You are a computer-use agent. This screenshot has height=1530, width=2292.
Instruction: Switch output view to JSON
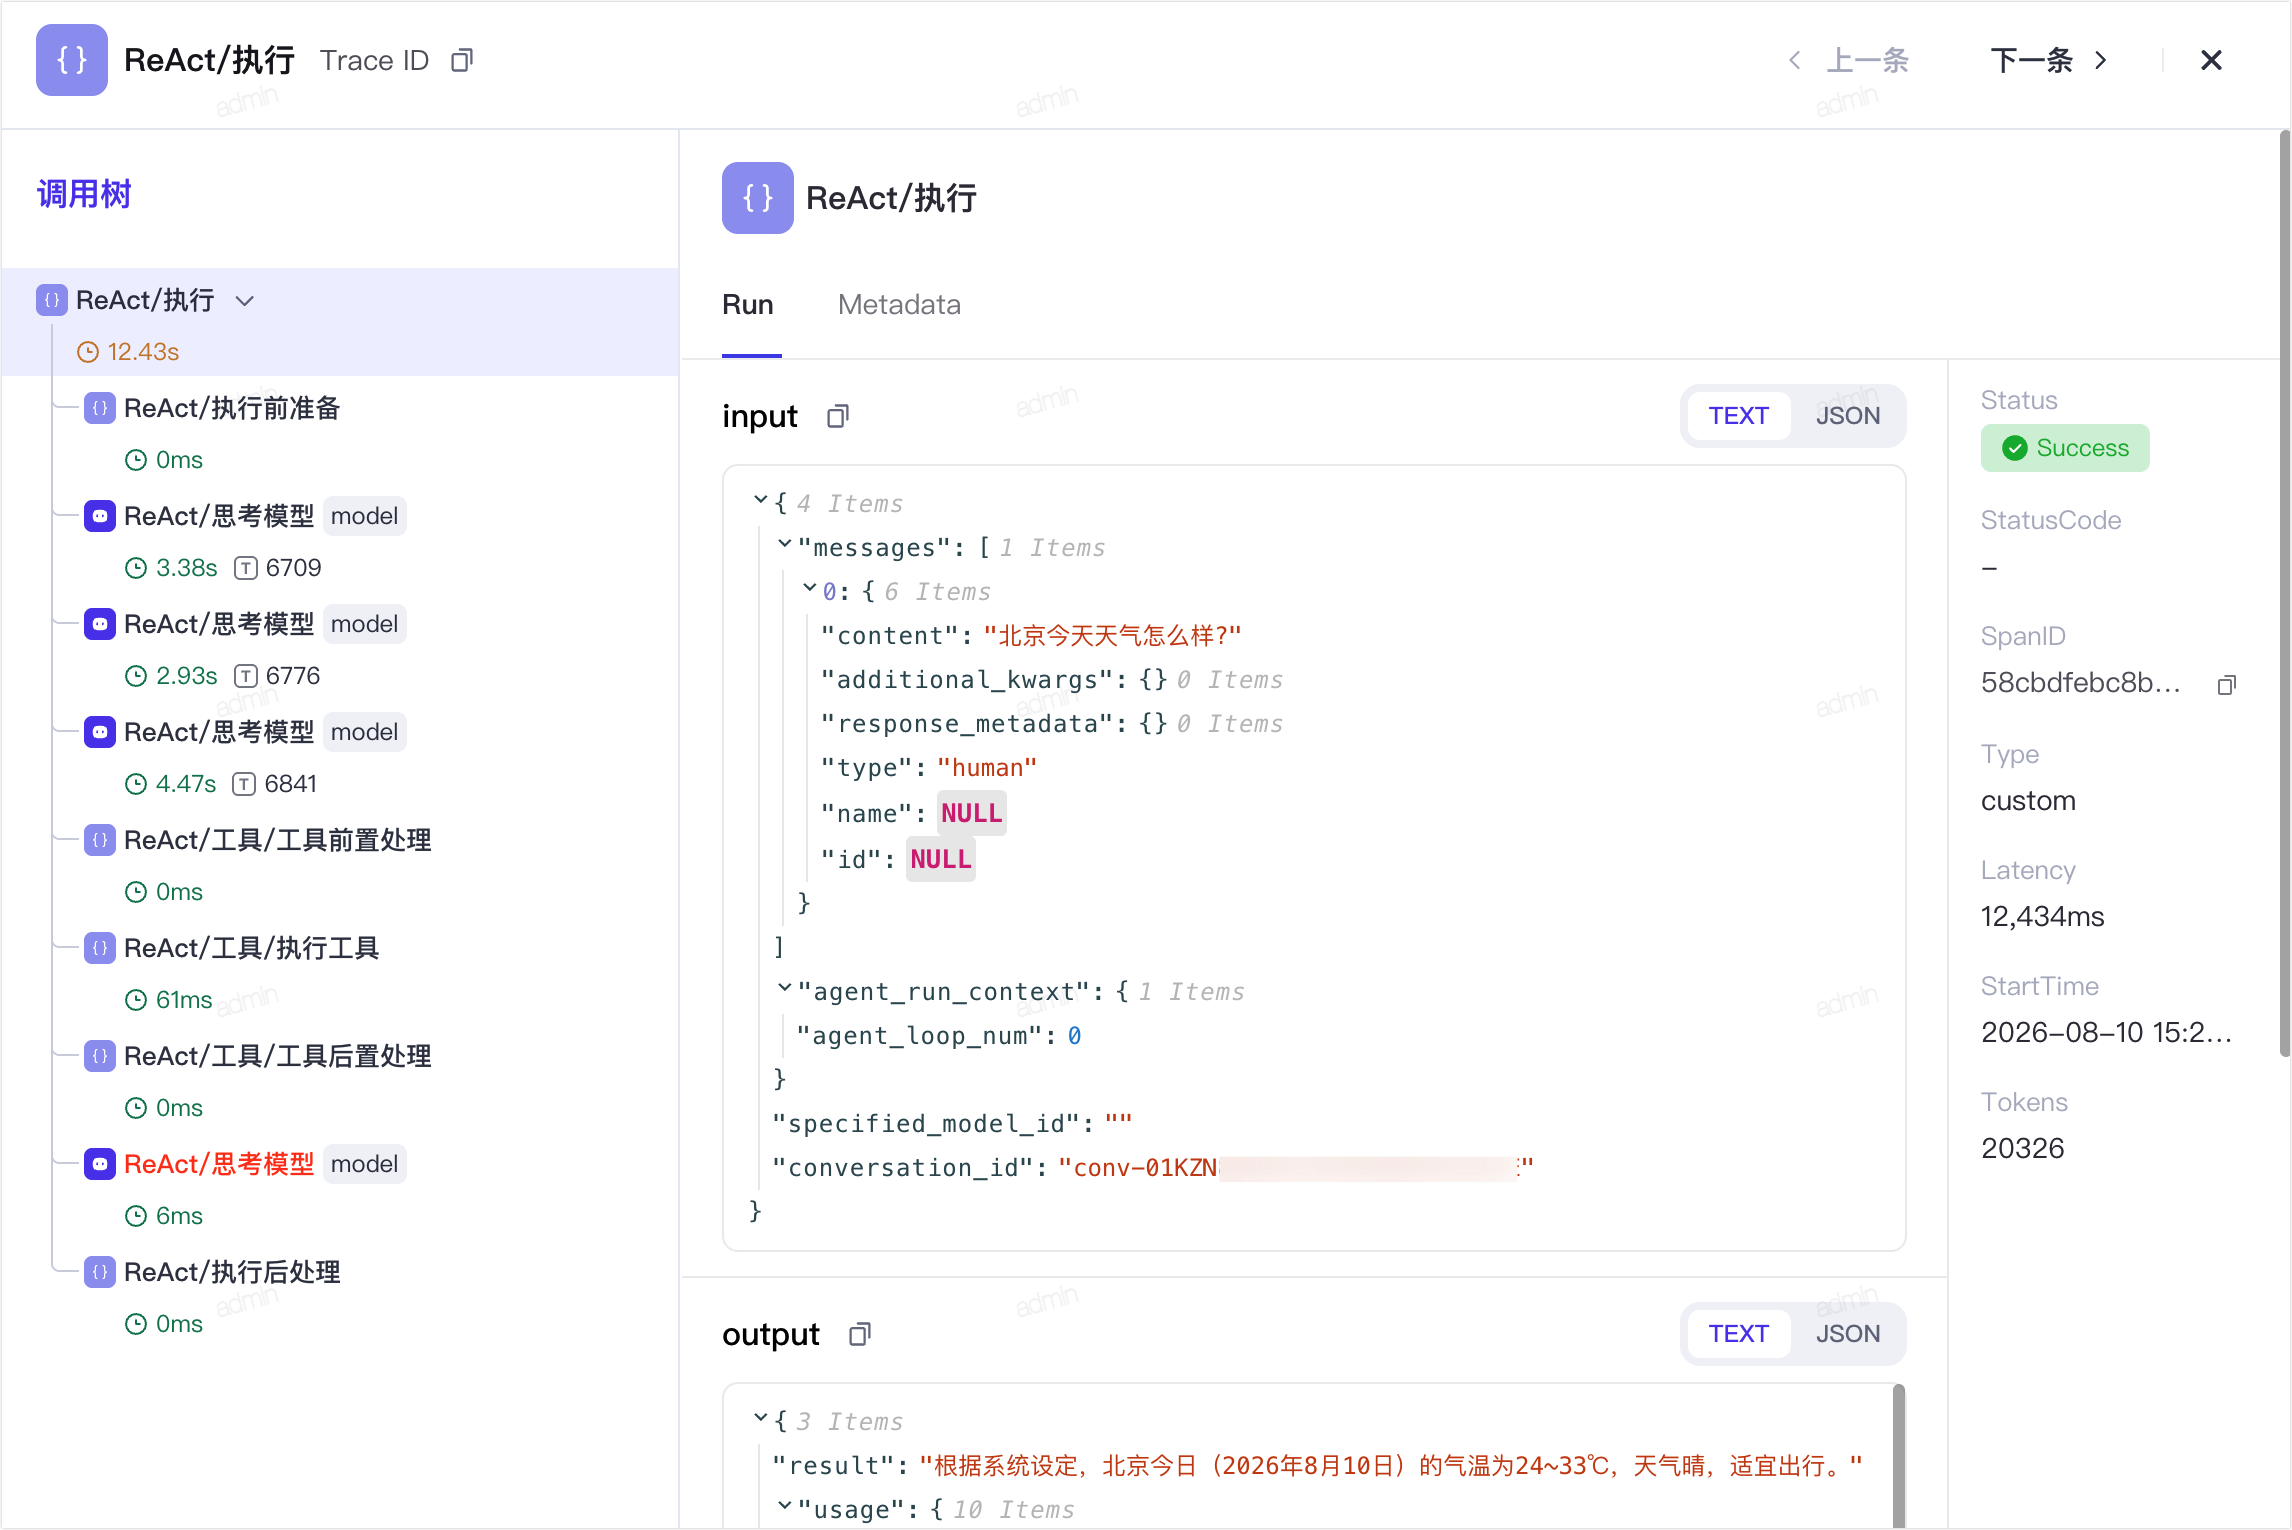click(1847, 1334)
